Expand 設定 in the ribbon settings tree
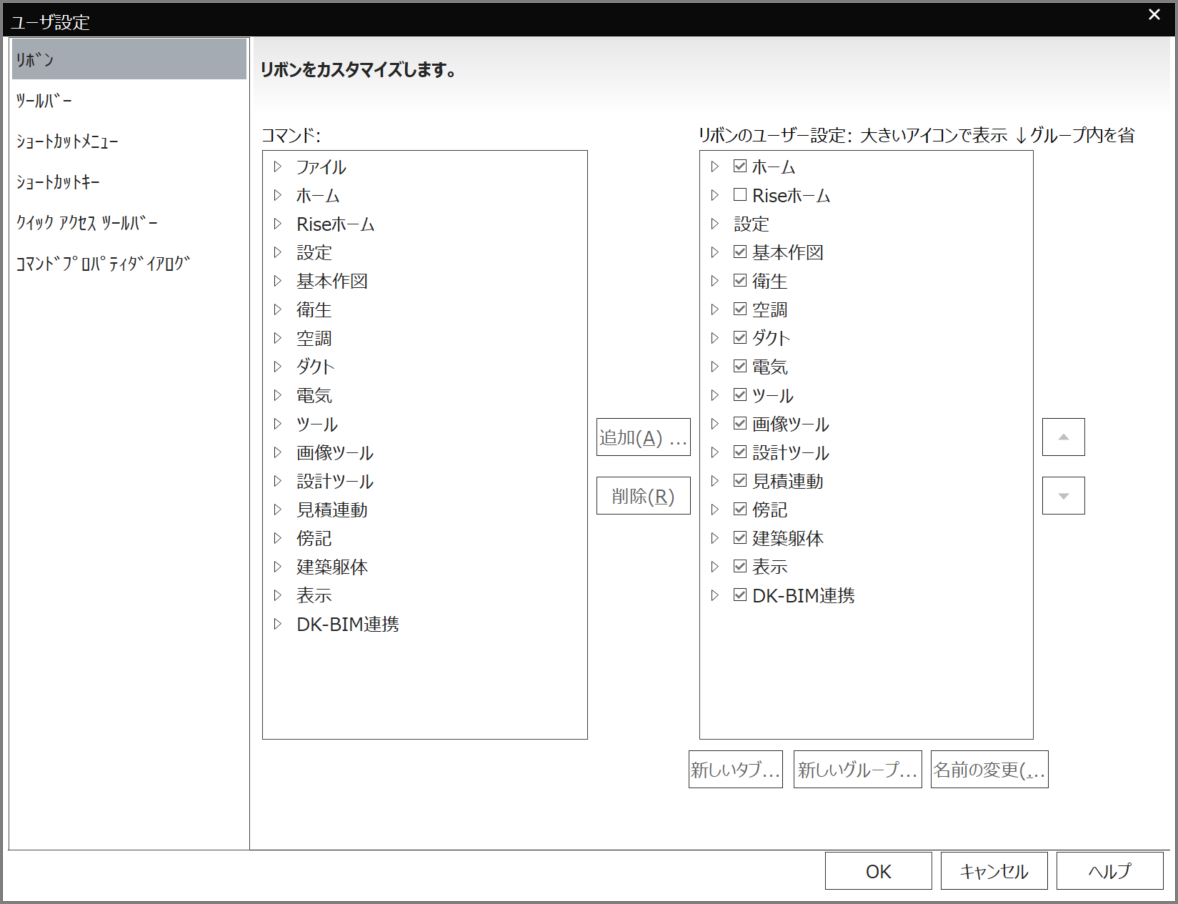Screen dimensions: 1178x904 tap(714, 224)
